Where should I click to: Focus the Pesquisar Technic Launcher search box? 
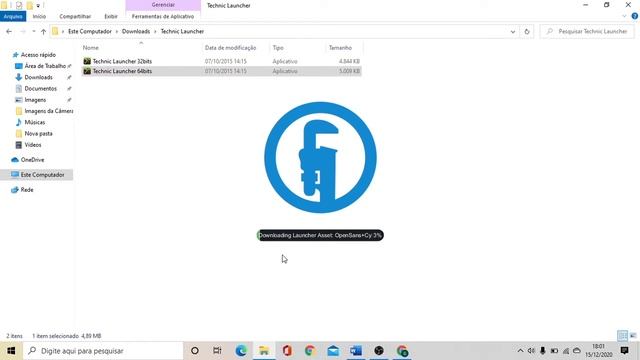click(x=587, y=31)
